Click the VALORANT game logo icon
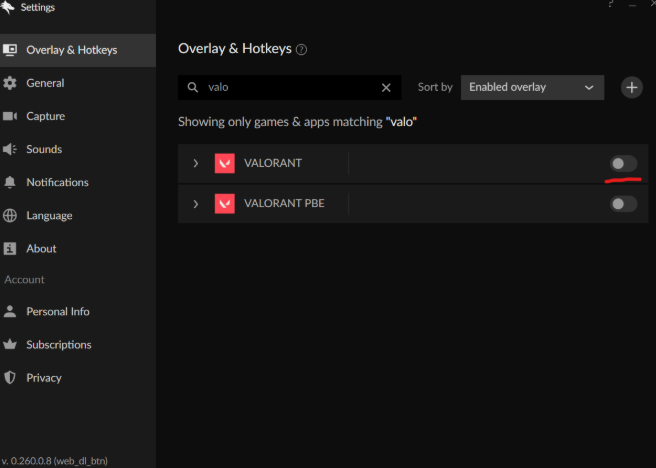Image resolution: width=656 pixels, height=468 pixels. [x=224, y=163]
